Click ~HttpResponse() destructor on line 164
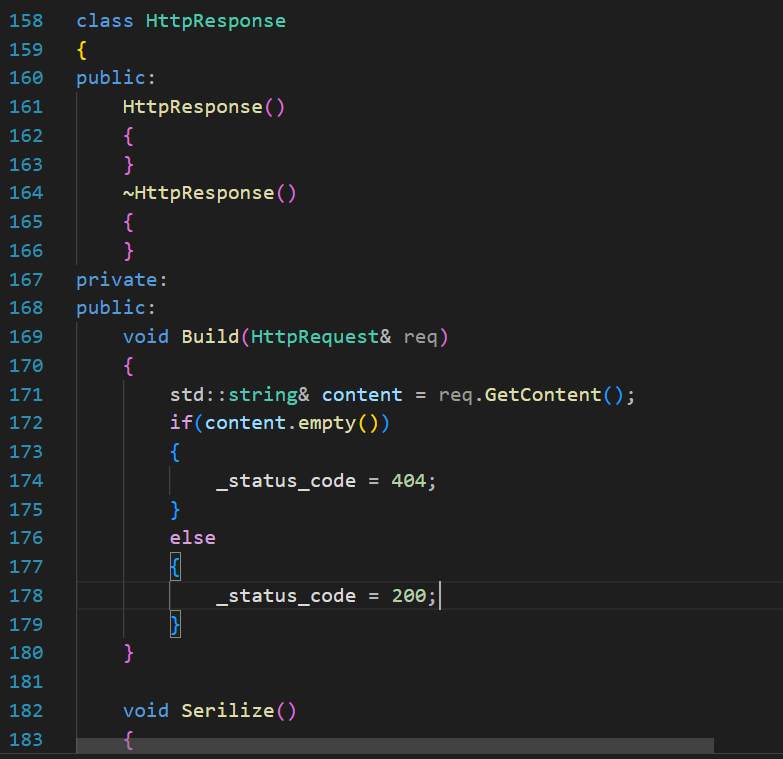This screenshot has height=759, width=783. [210, 193]
